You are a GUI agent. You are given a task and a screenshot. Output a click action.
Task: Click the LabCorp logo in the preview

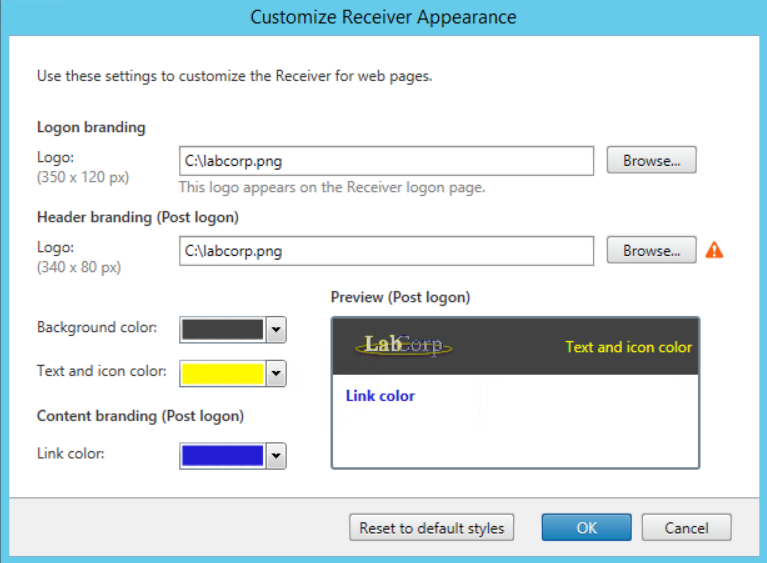[403, 346]
